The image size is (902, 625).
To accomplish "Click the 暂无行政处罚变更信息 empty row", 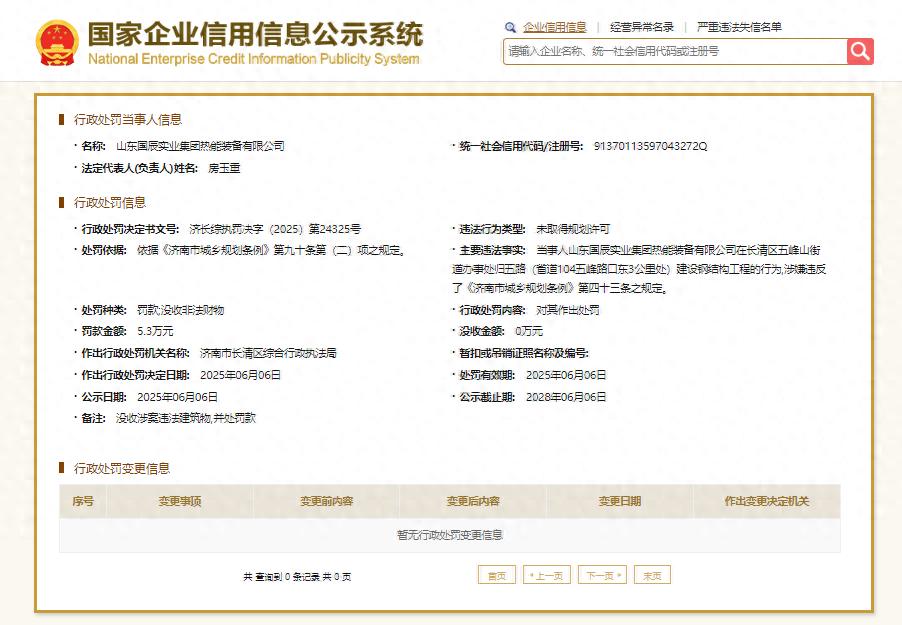I will [450, 535].
